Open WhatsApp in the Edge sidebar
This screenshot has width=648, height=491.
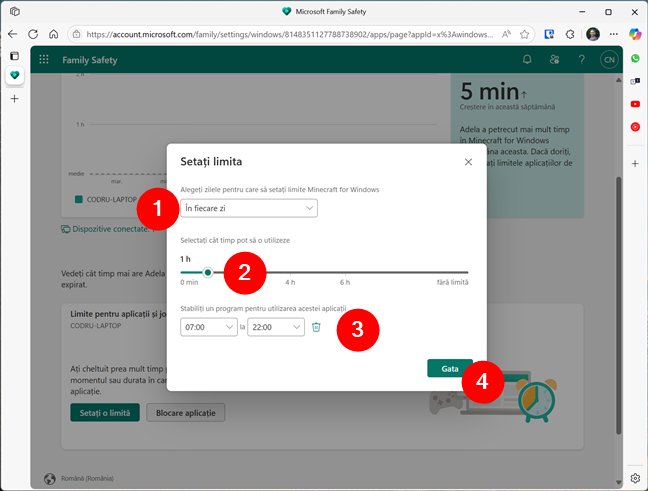tap(635, 58)
